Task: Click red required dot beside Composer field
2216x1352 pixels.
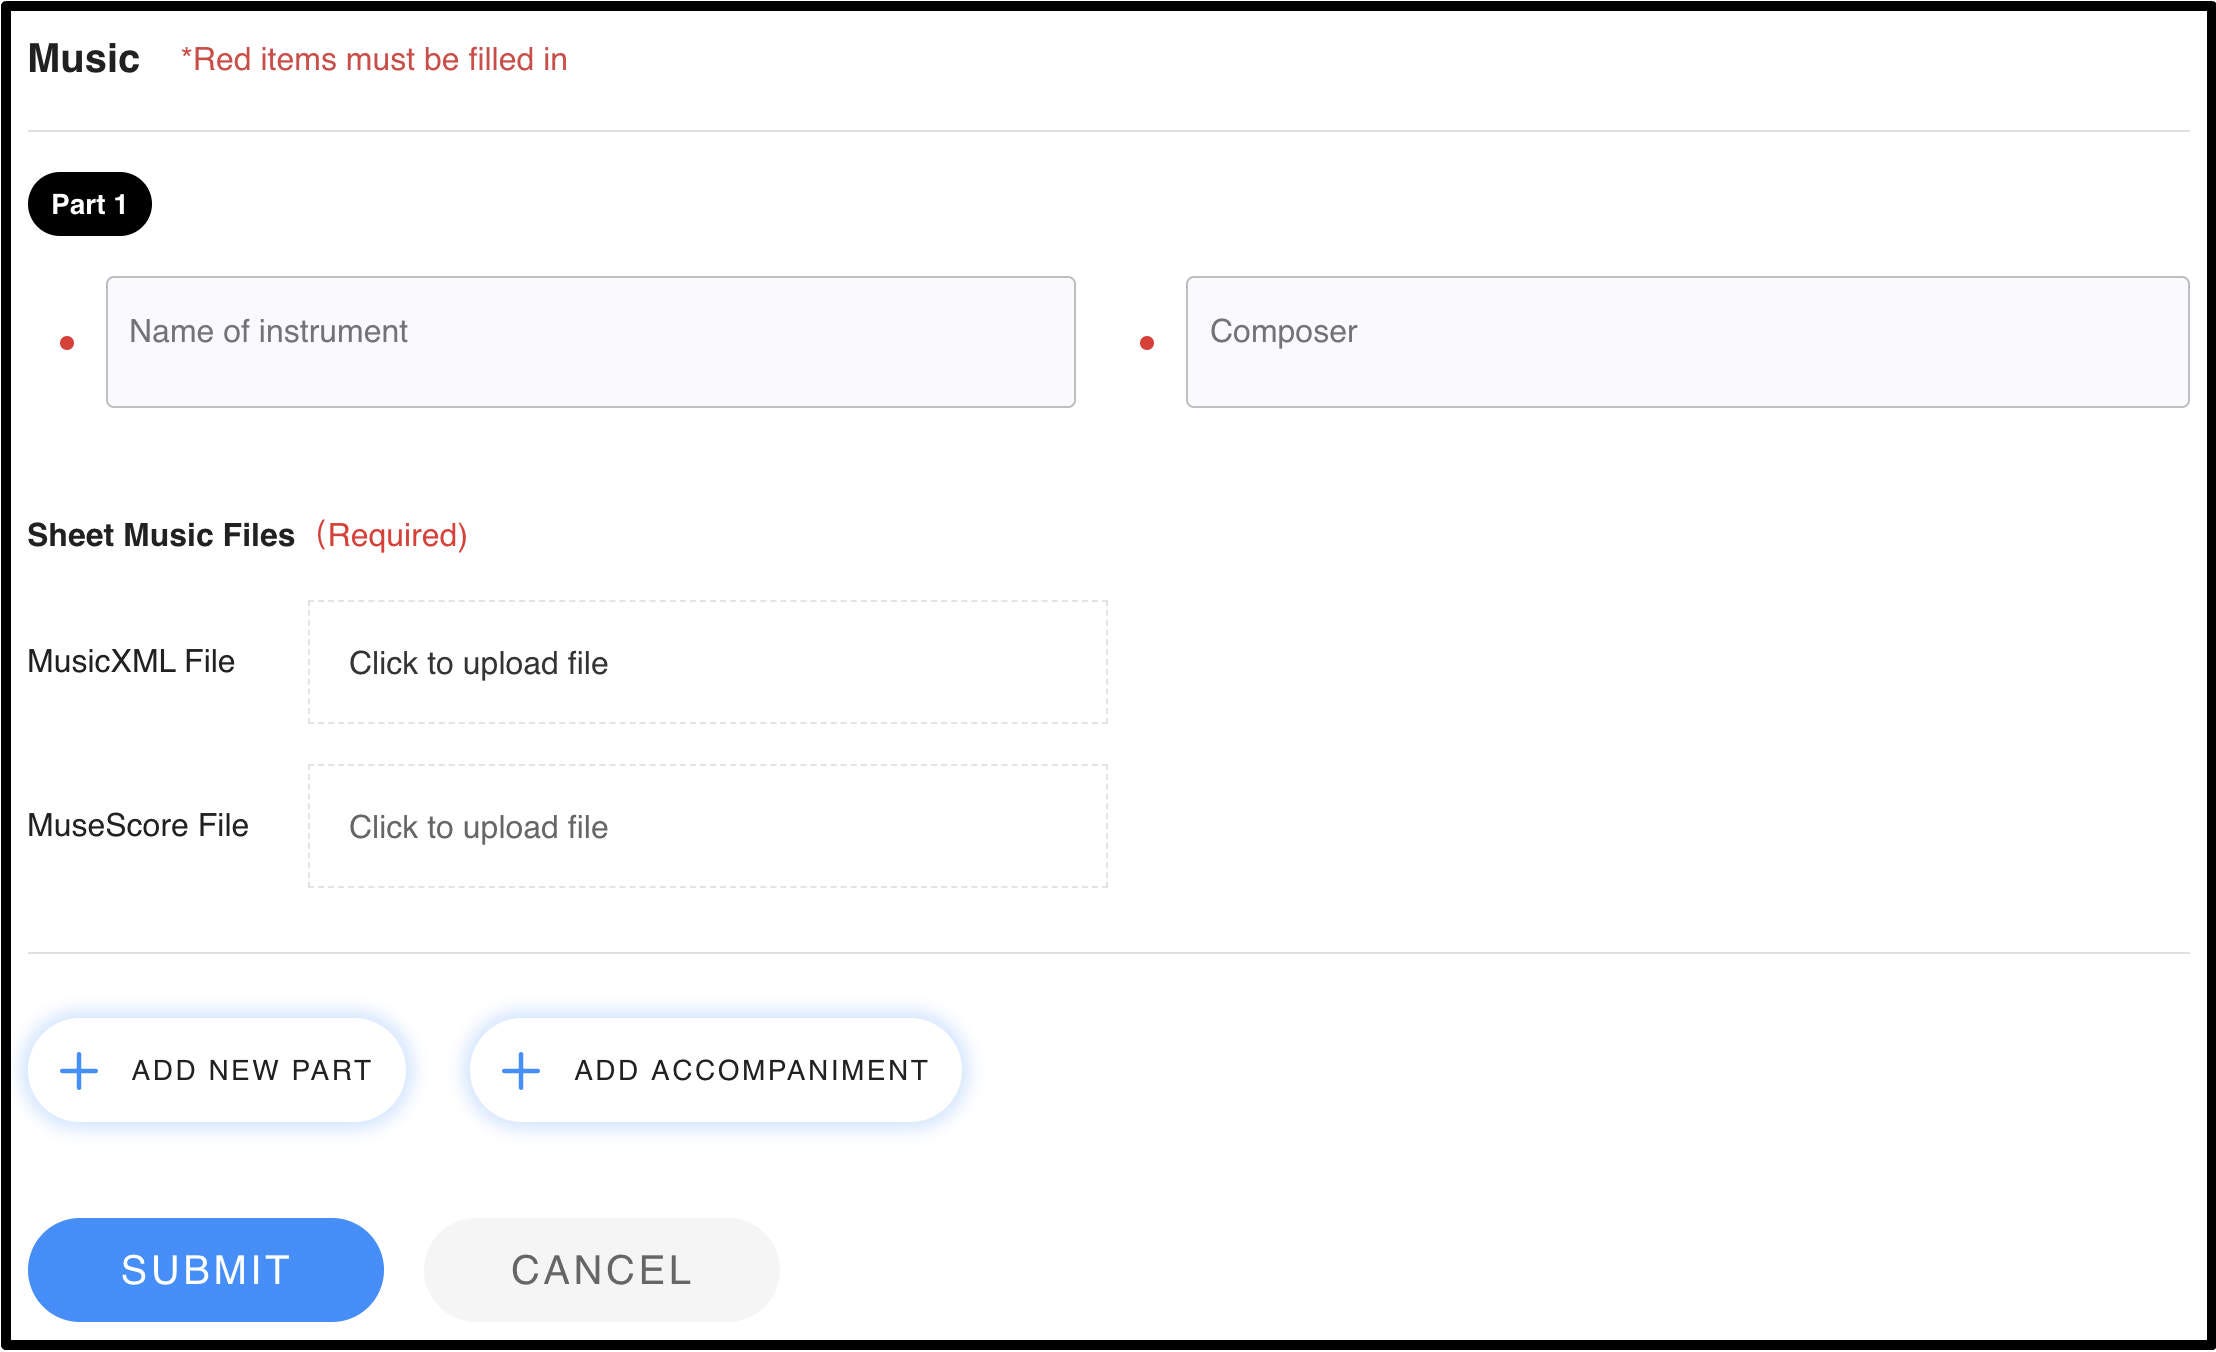Action: click(x=1147, y=343)
